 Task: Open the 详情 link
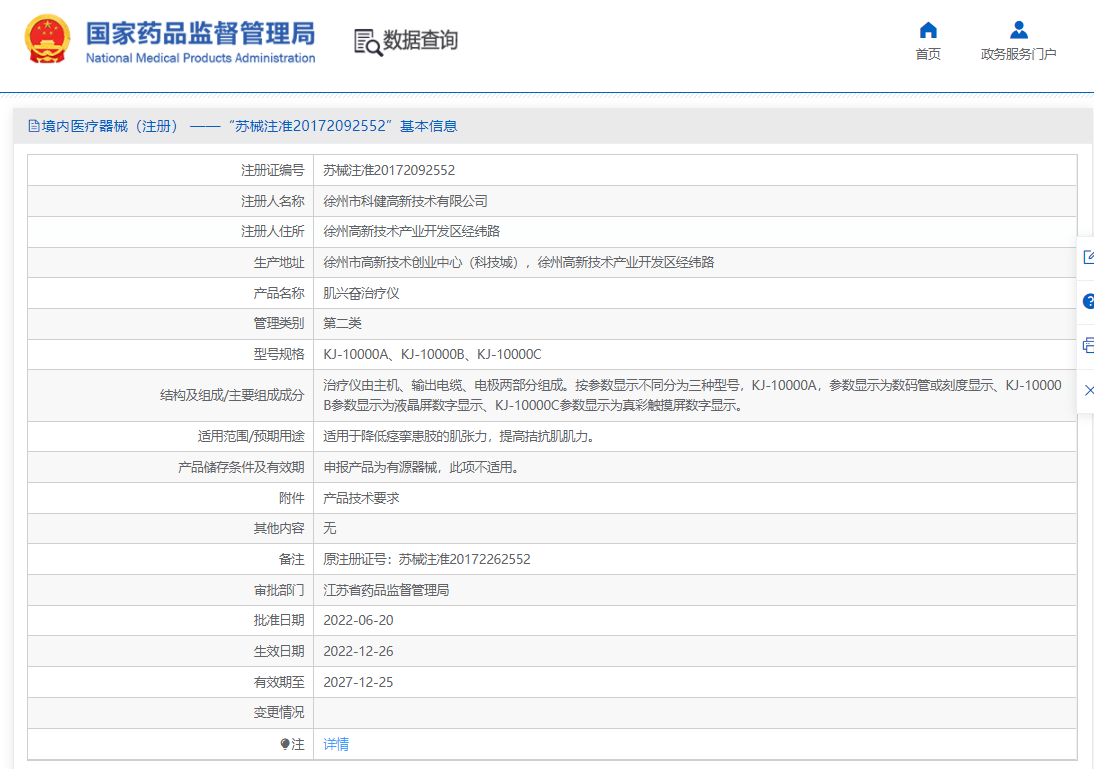tap(336, 744)
